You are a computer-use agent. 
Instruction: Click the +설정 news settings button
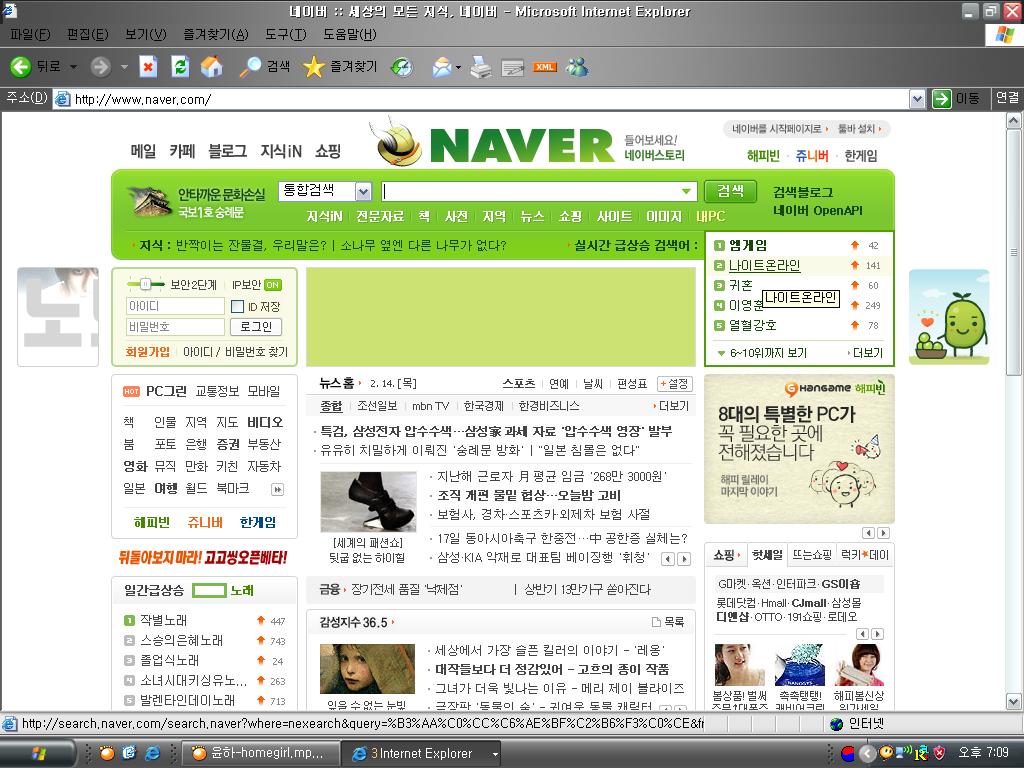675,383
